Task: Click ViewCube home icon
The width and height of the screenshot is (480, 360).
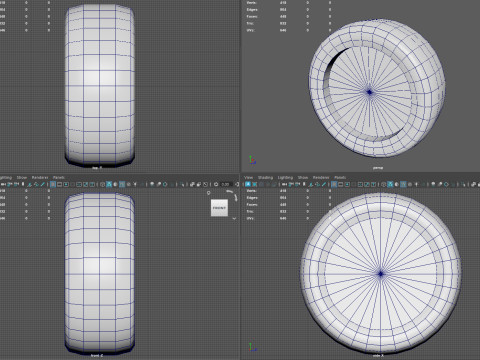Action: pyautogui.click(x=209, y=193)
